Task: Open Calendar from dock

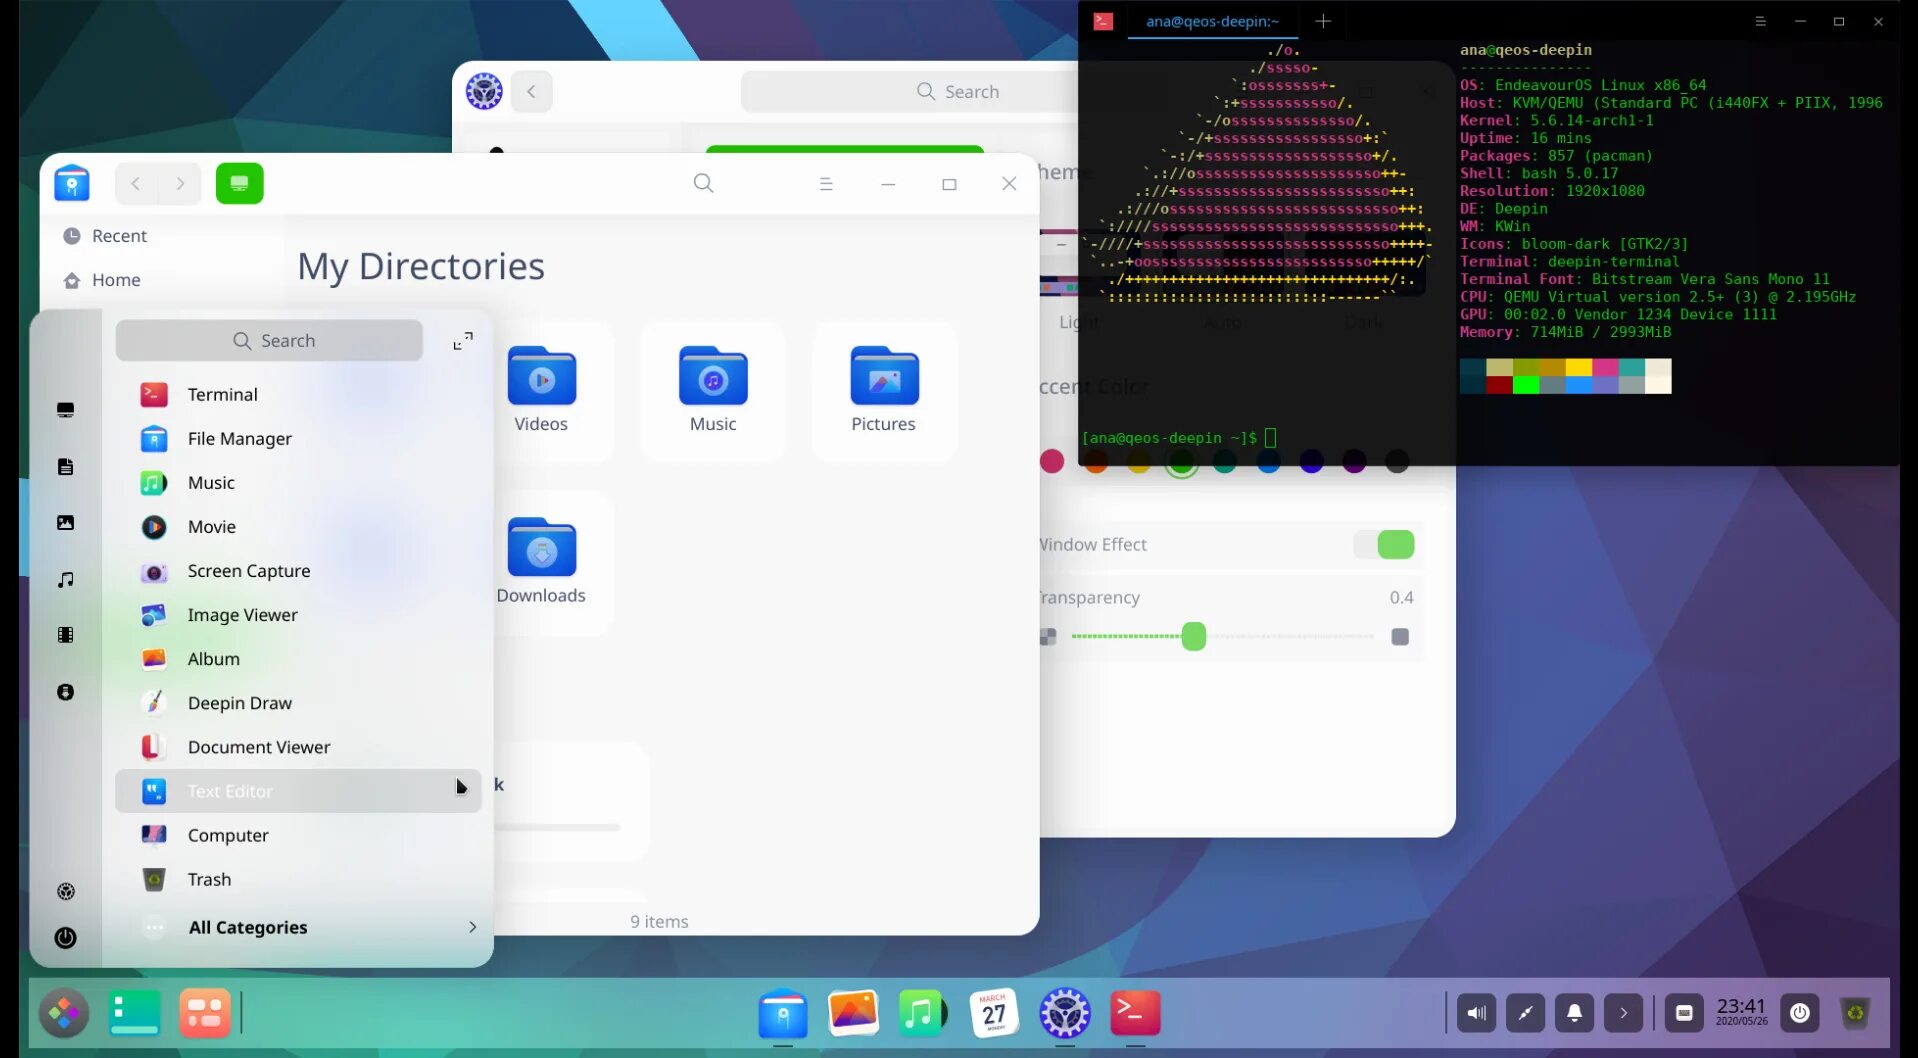Action: coord(994,1013)
